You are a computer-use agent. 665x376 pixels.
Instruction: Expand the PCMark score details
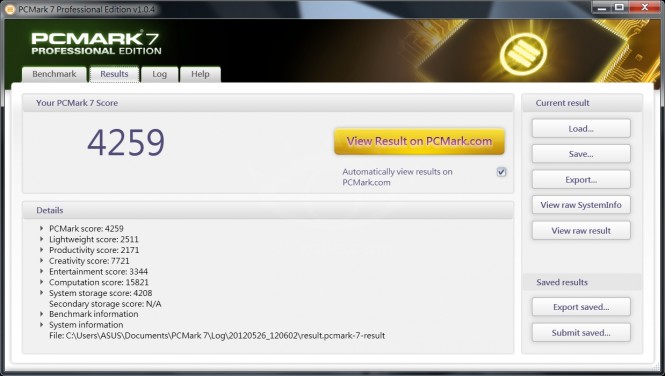tap(42, 228)
